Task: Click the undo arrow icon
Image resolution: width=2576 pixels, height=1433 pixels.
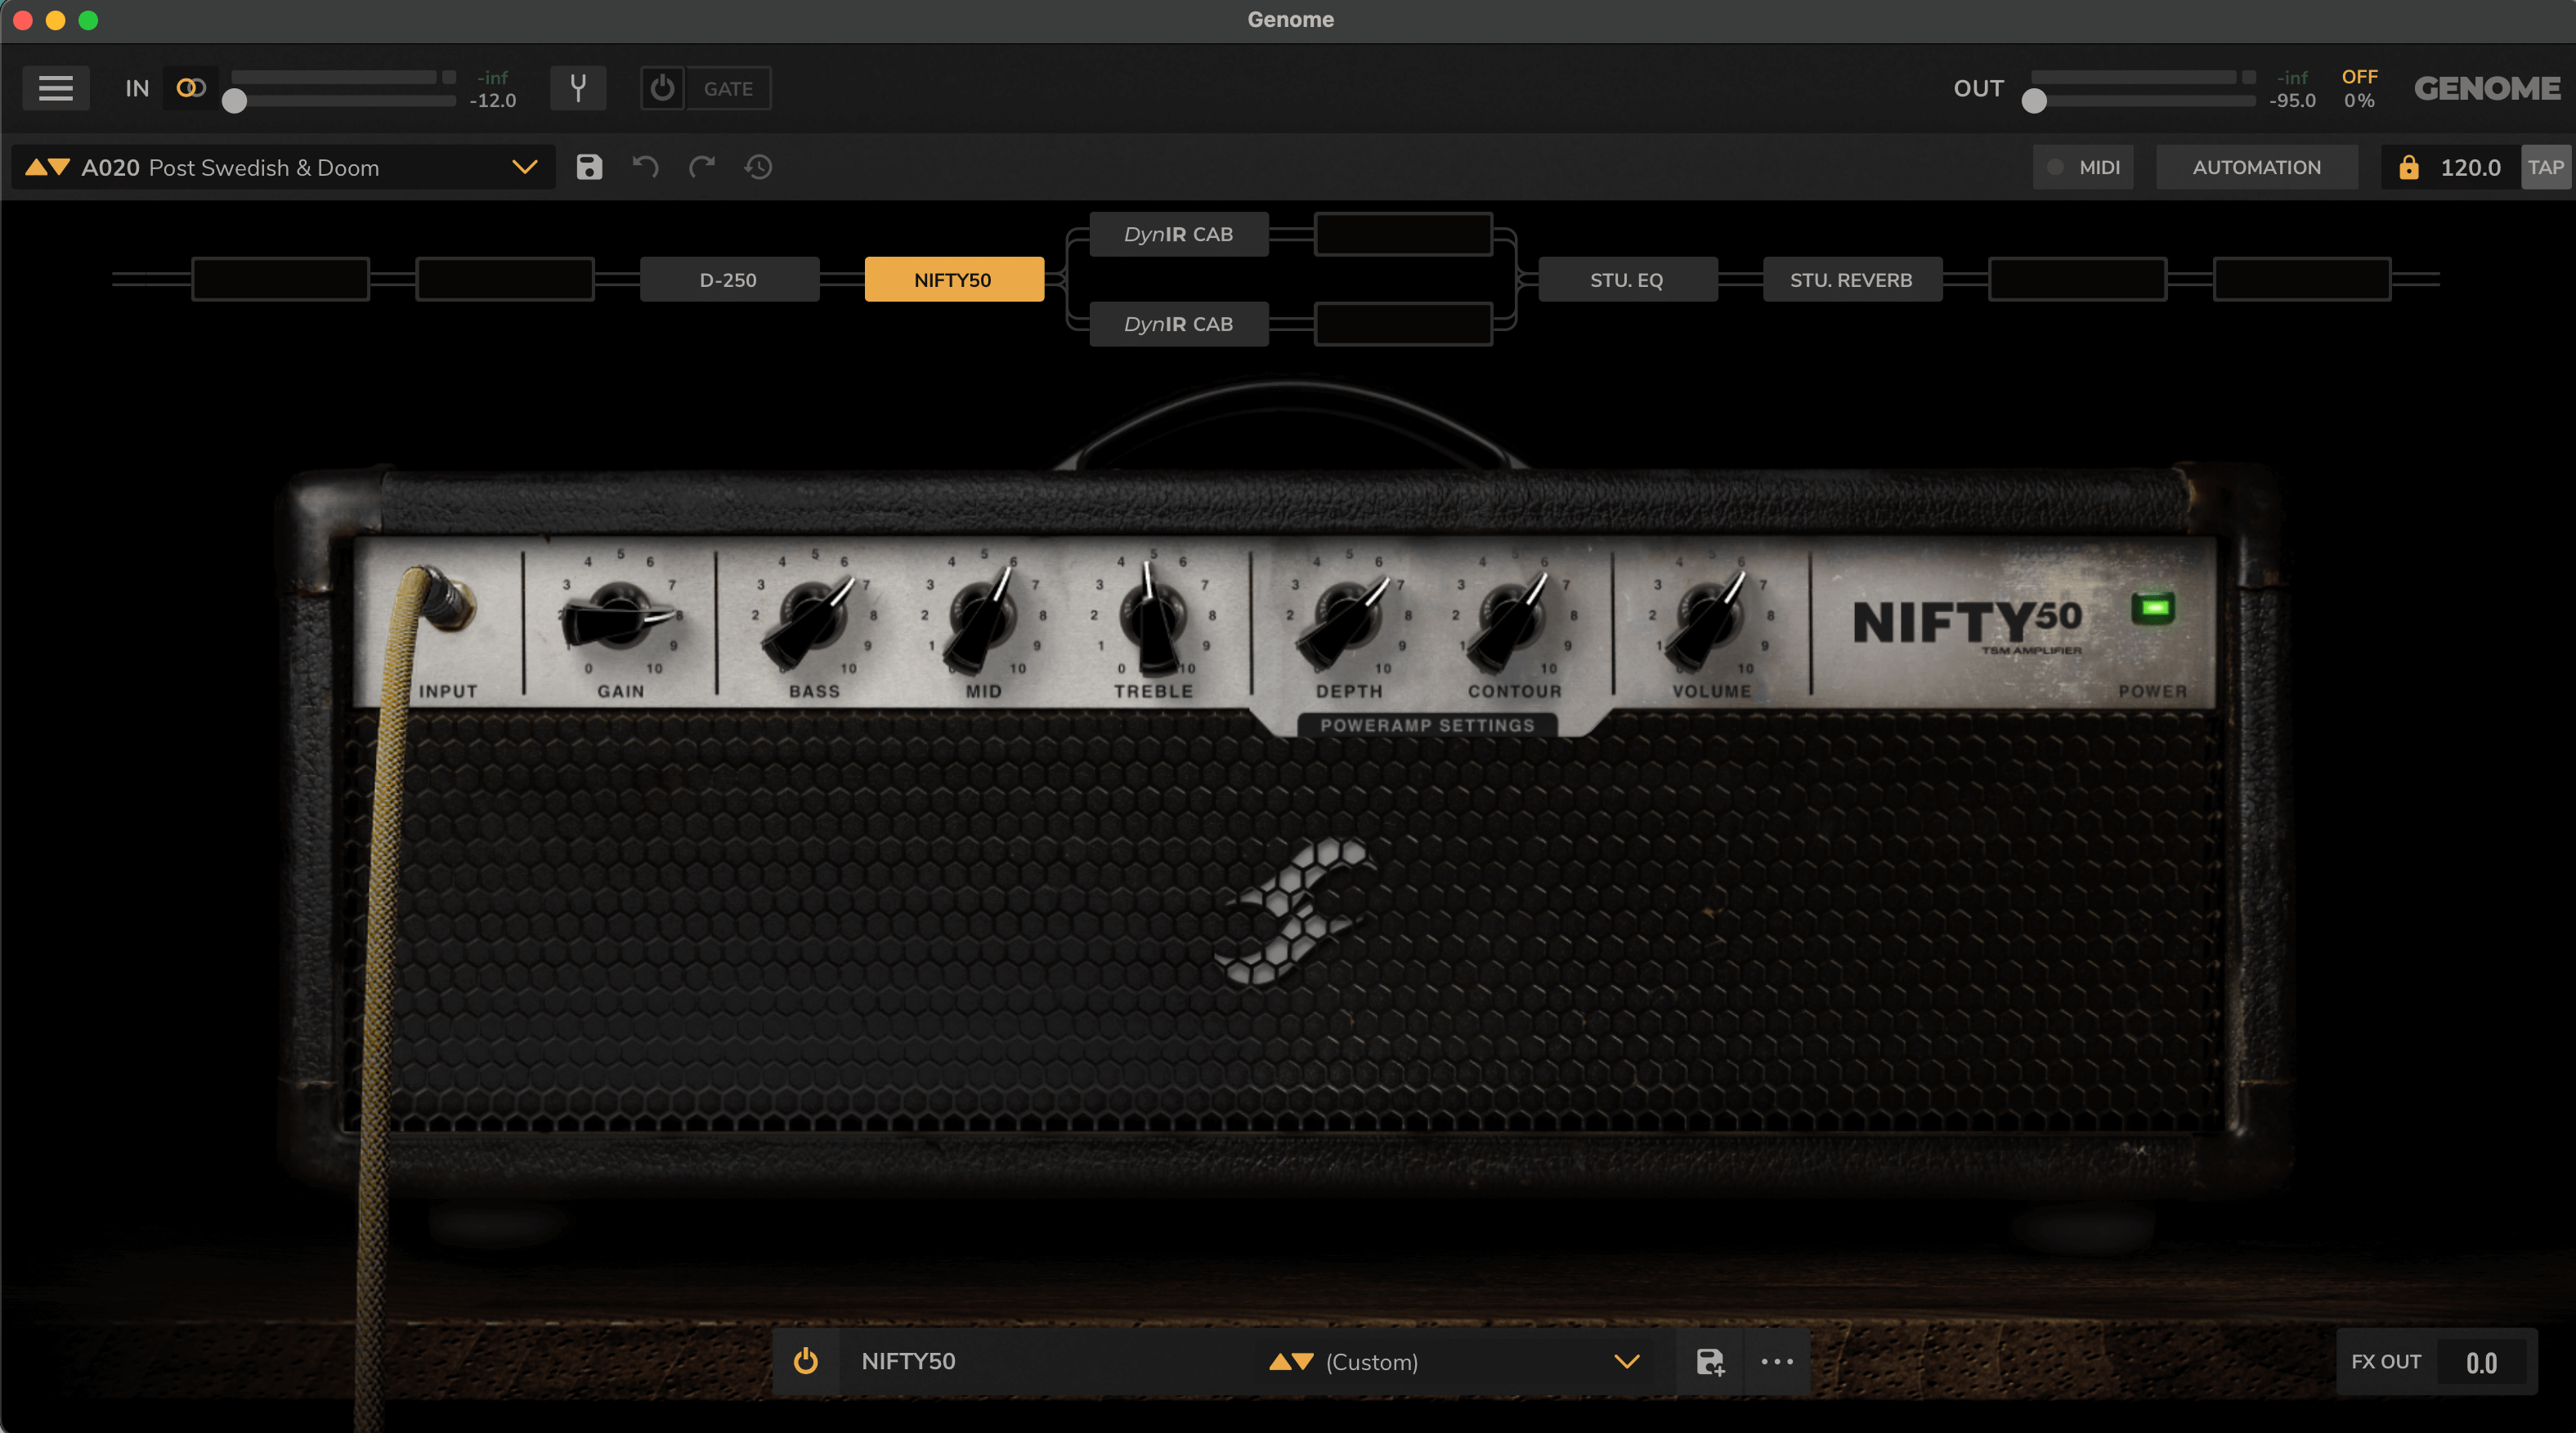Action: click(x=646, y=167)
